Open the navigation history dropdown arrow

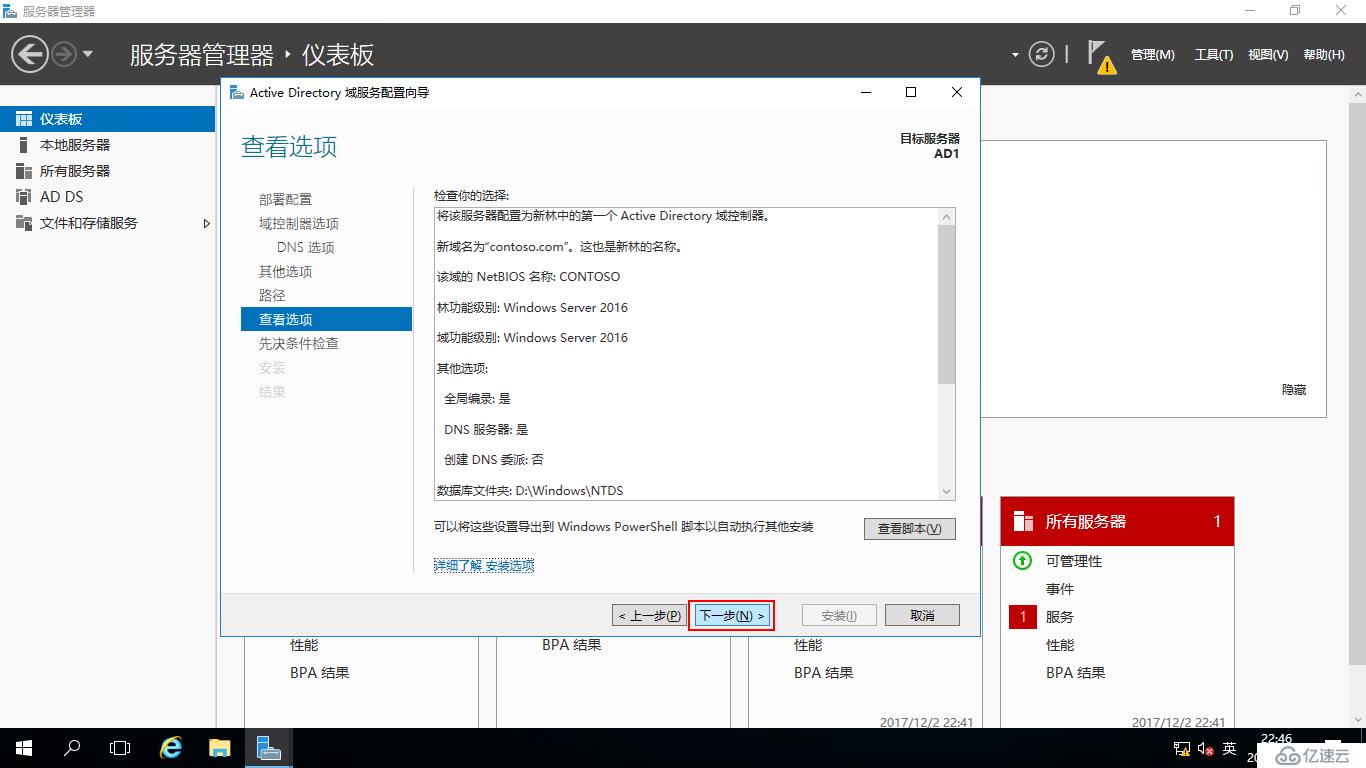click(x=88, y=54)
